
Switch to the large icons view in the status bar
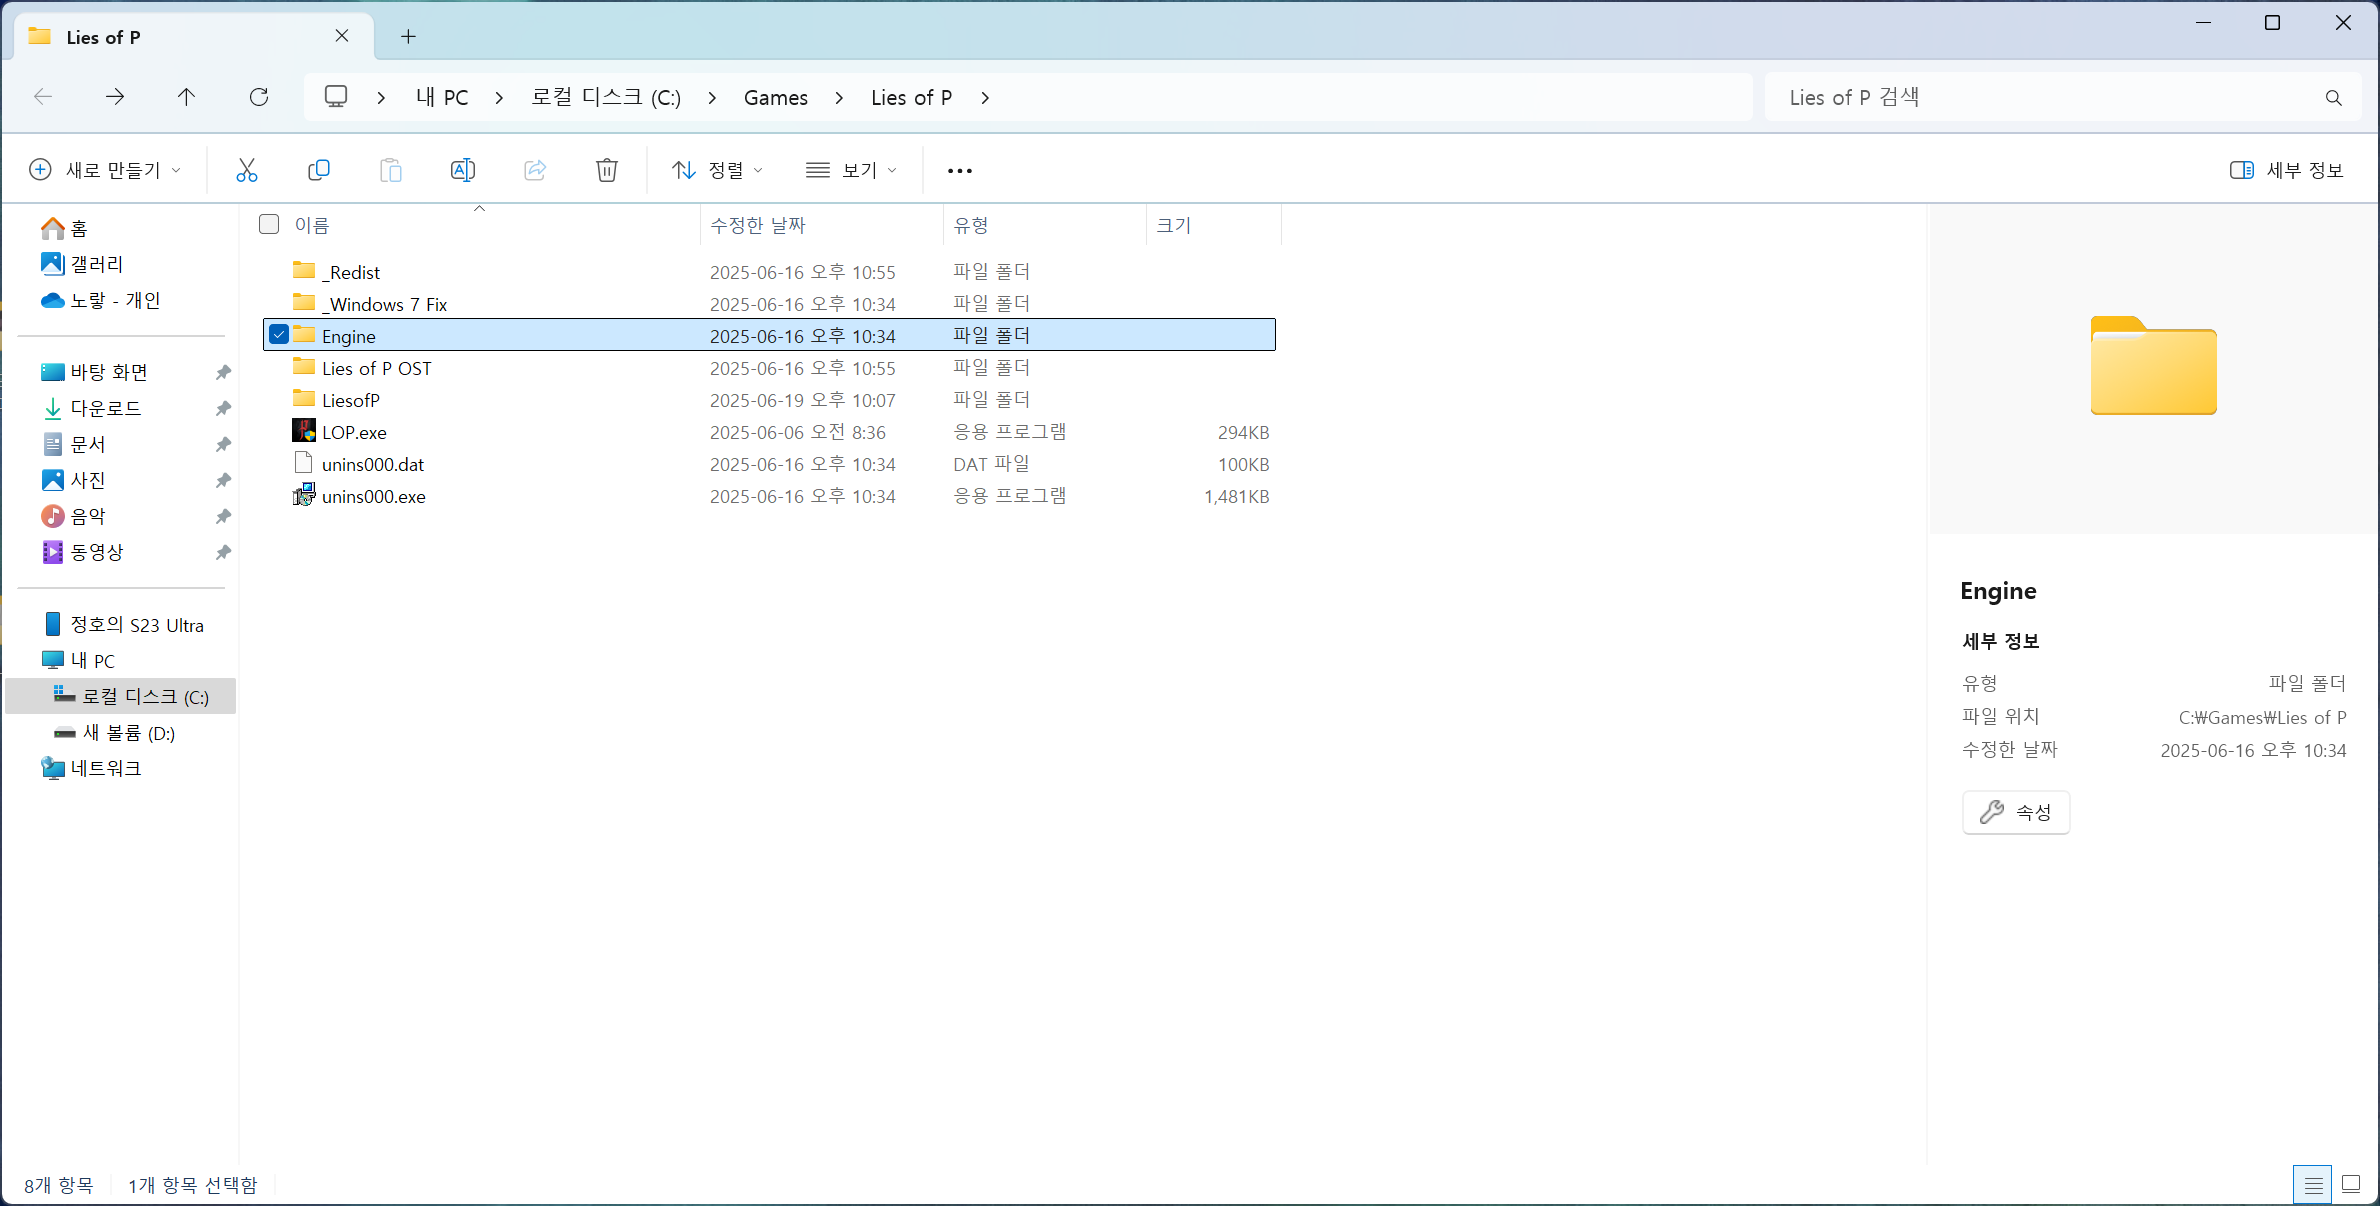pyautogui.click(x=2351, y=1185)
